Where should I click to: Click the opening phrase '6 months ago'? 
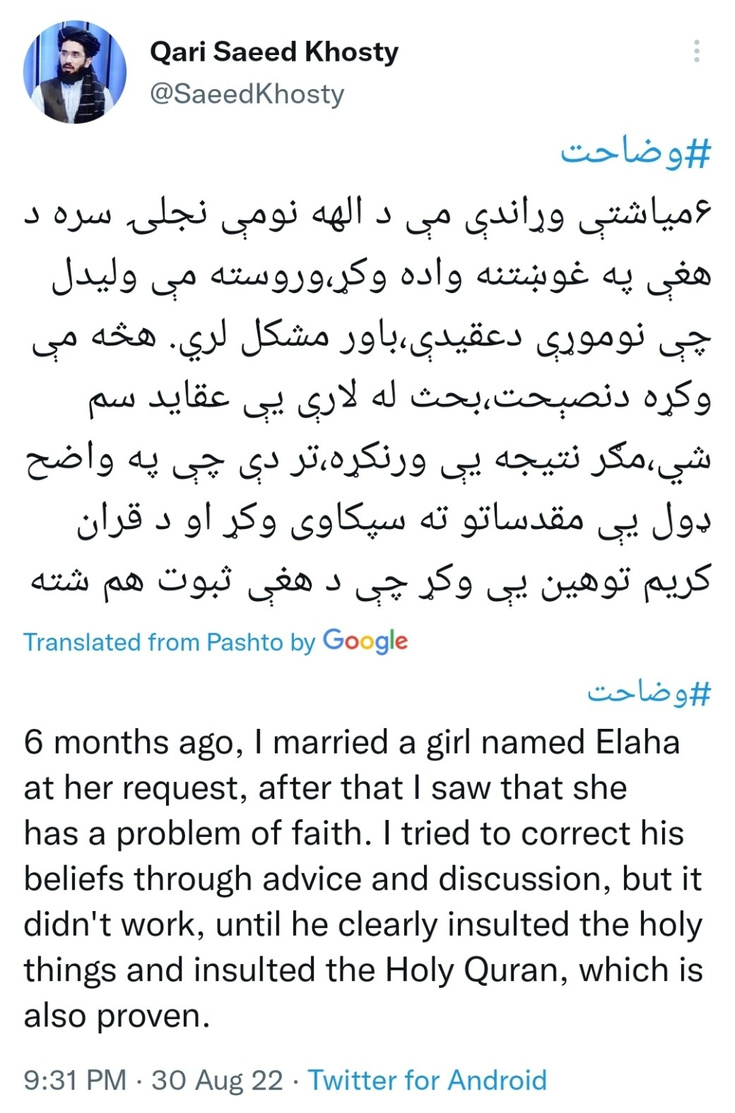129,743
